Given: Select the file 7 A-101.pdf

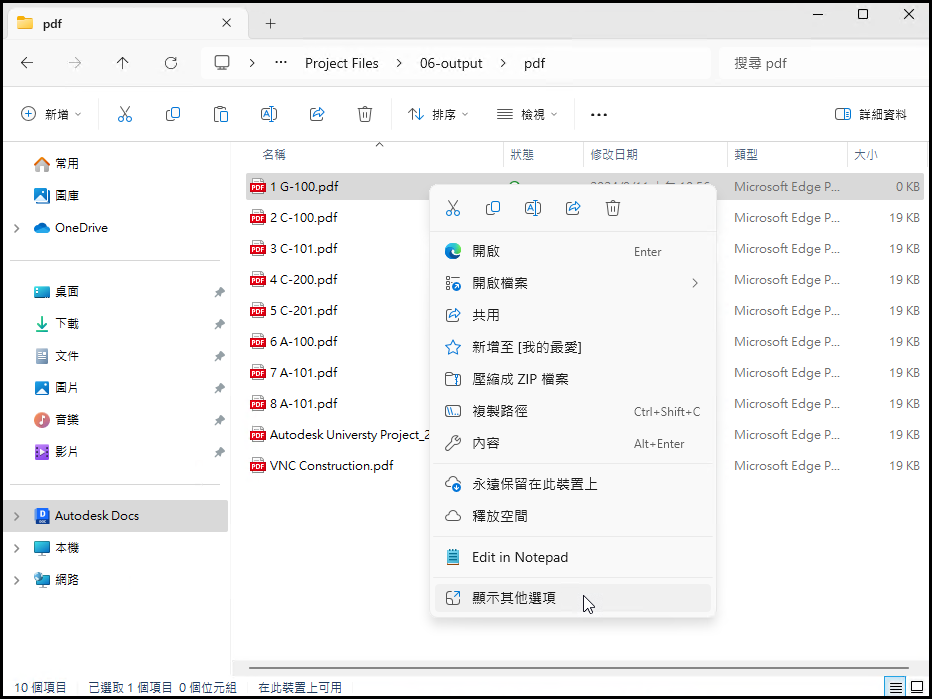Looking at the screenshot, I should [x=304, y=373].
